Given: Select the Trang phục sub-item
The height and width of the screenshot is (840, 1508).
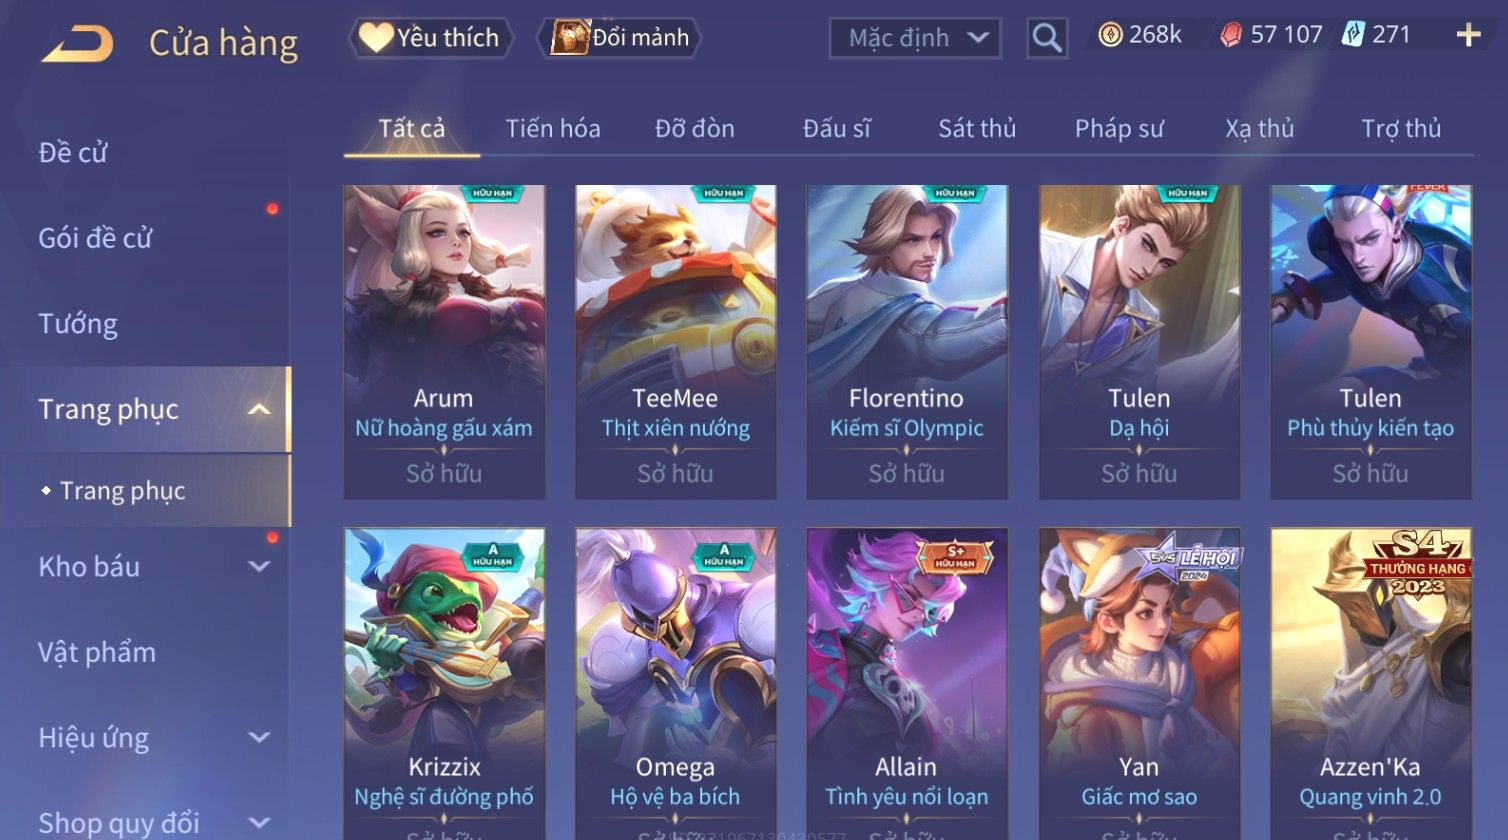Looking at the screenshot, I should click(122, 491).
